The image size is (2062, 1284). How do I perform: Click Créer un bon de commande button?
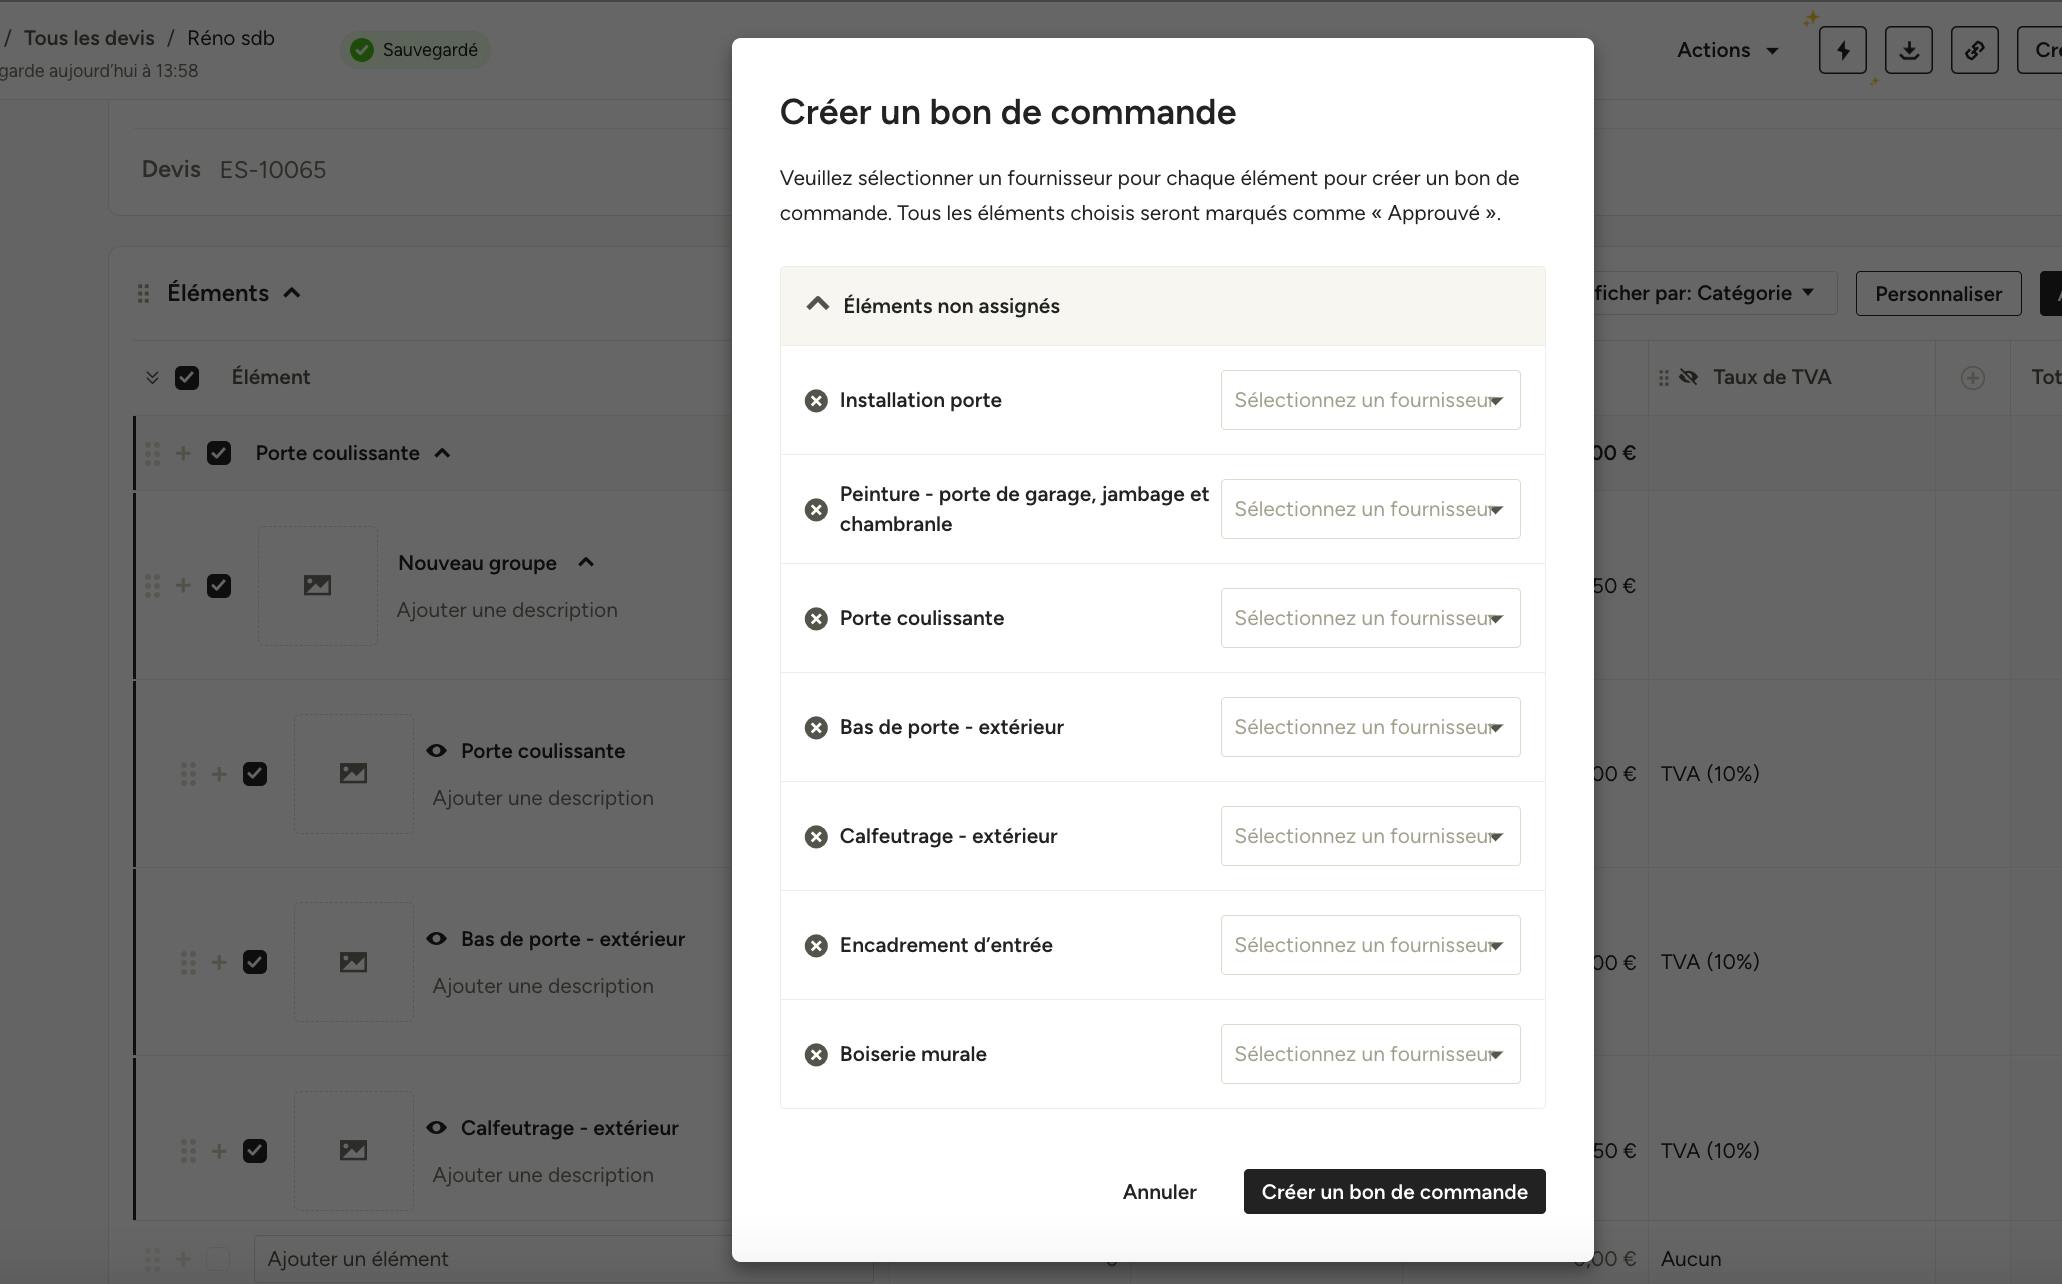pyautogui.click(x=1394, y=1192)
